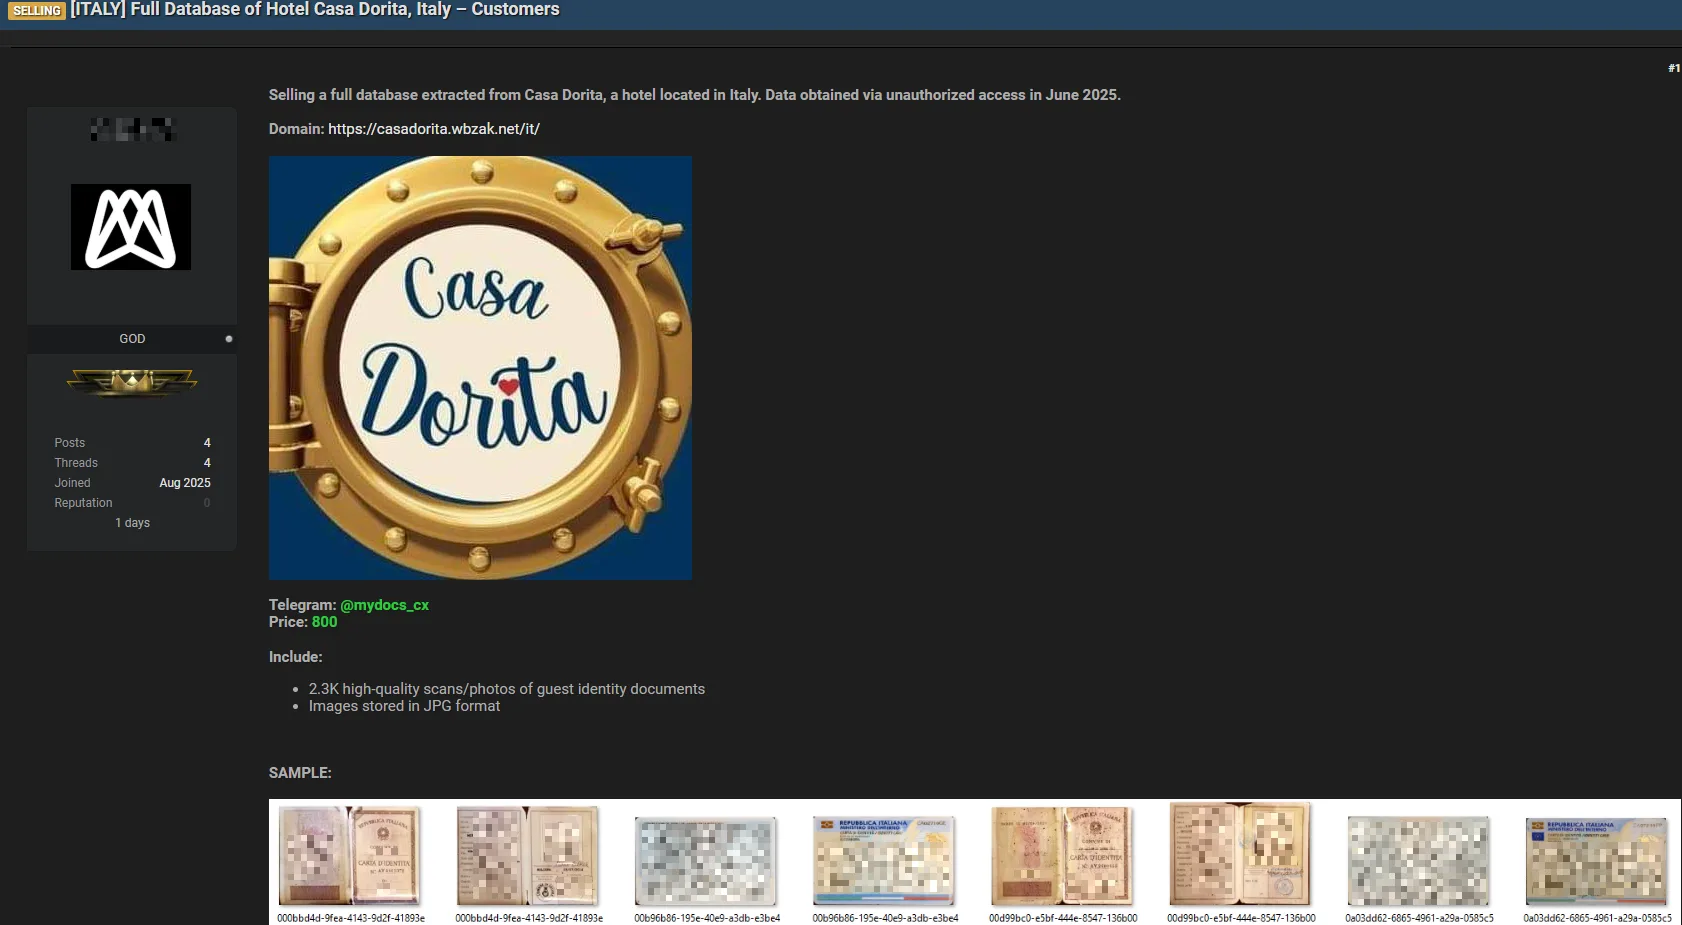The height and width of the screenshot is (925, 1682).
Task: Click the thread title text
Action: 315,10
